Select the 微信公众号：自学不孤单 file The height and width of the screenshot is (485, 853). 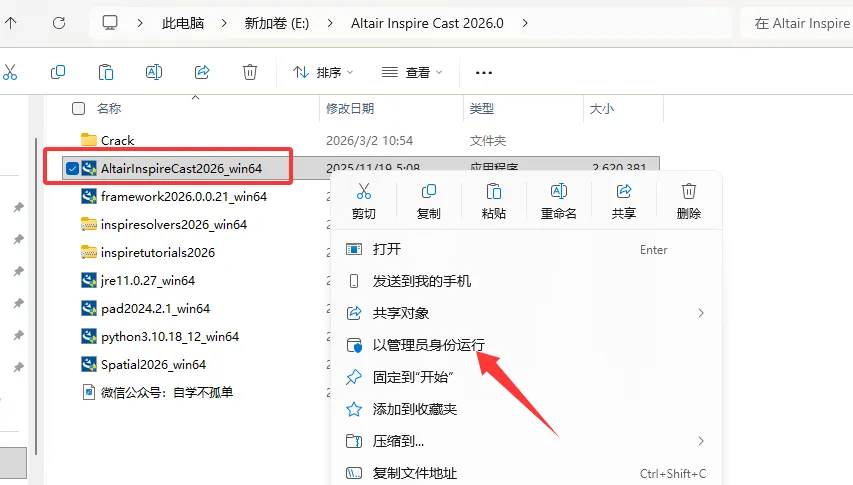[x=167, y=392]
